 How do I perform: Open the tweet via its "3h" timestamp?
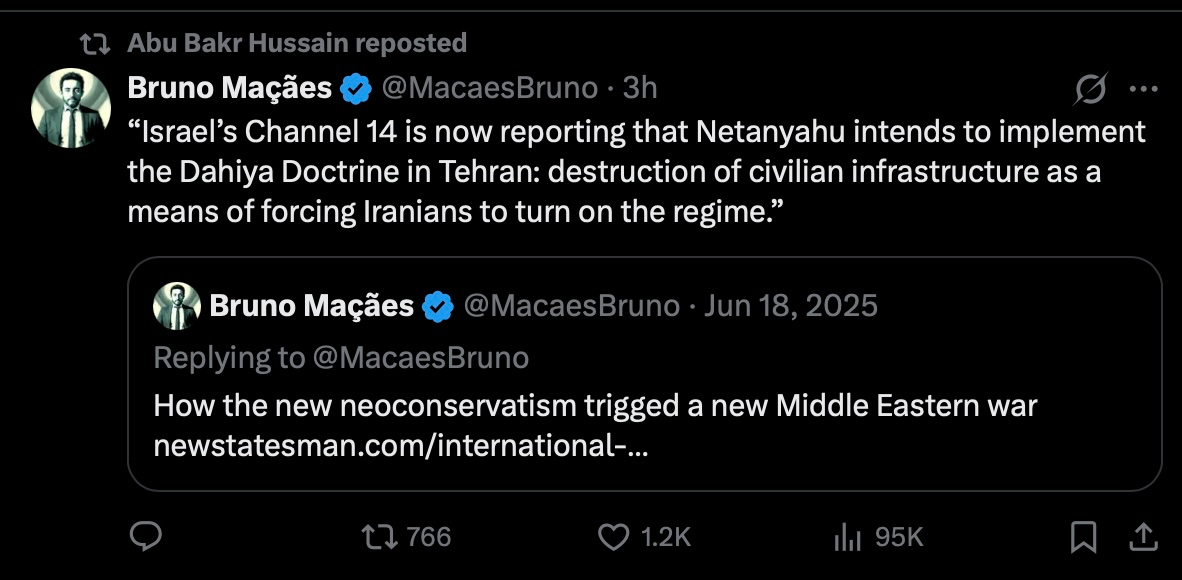(640, 88)
